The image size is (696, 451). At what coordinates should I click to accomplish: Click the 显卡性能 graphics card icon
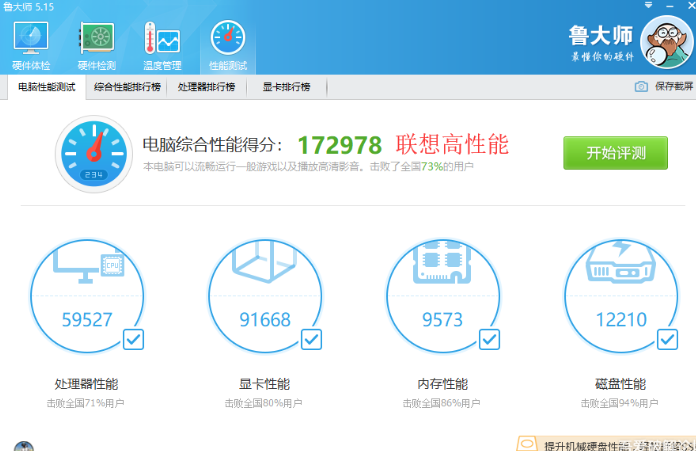click(264, 262)
